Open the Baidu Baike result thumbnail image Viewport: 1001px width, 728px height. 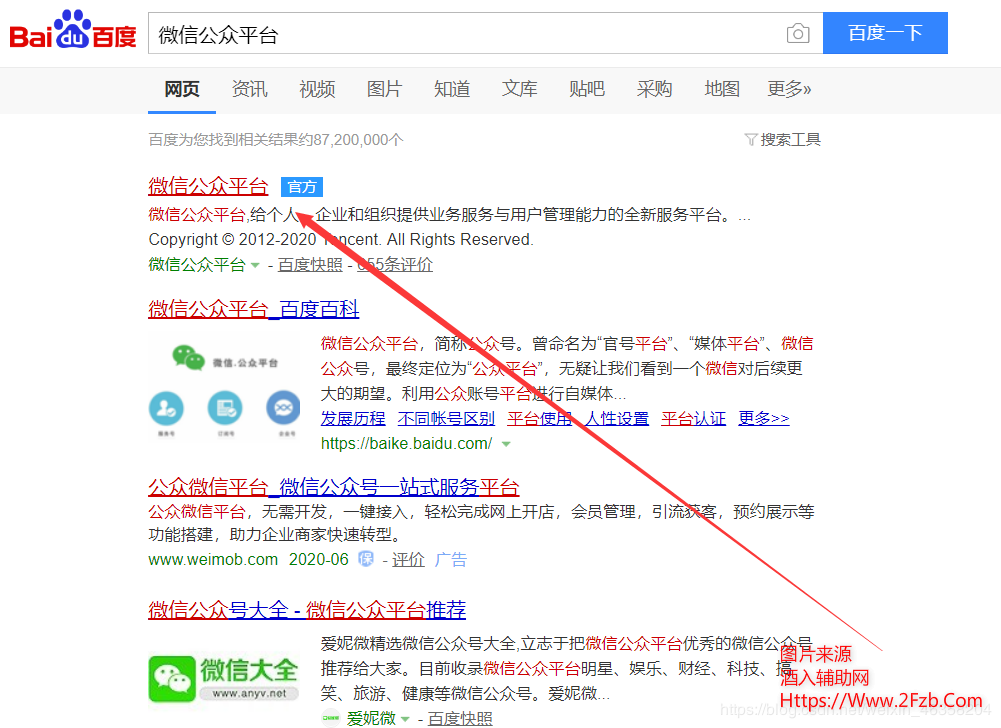point(225,389)
